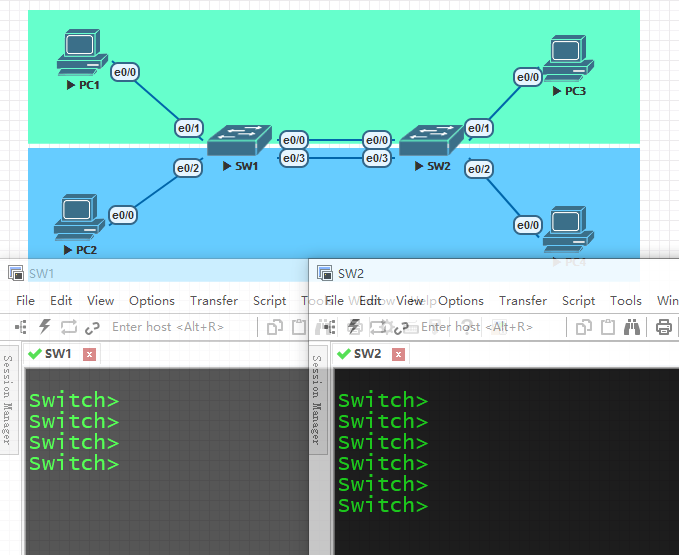Click SW1 window title bar icon
The width and height of the screenshot is (679, 555).
point(16,273)
